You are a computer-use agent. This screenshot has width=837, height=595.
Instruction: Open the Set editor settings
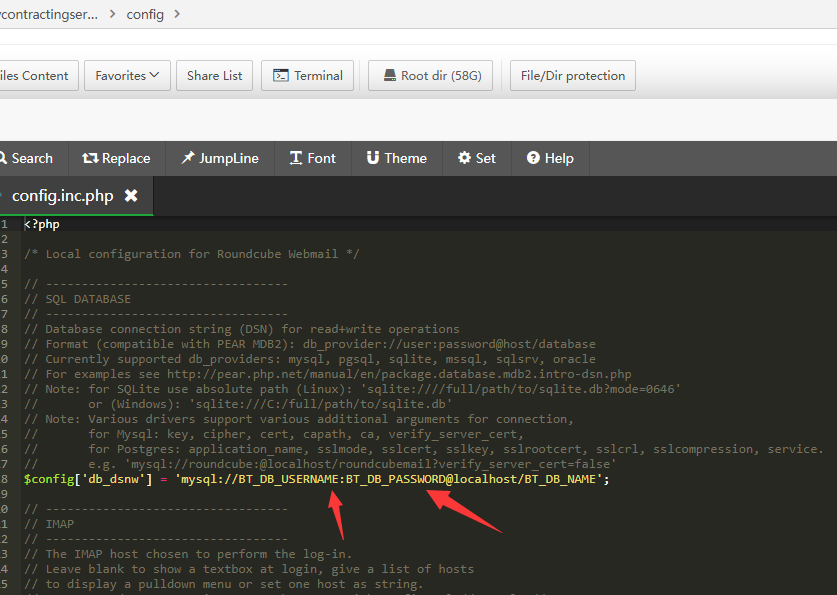point(477,158)
